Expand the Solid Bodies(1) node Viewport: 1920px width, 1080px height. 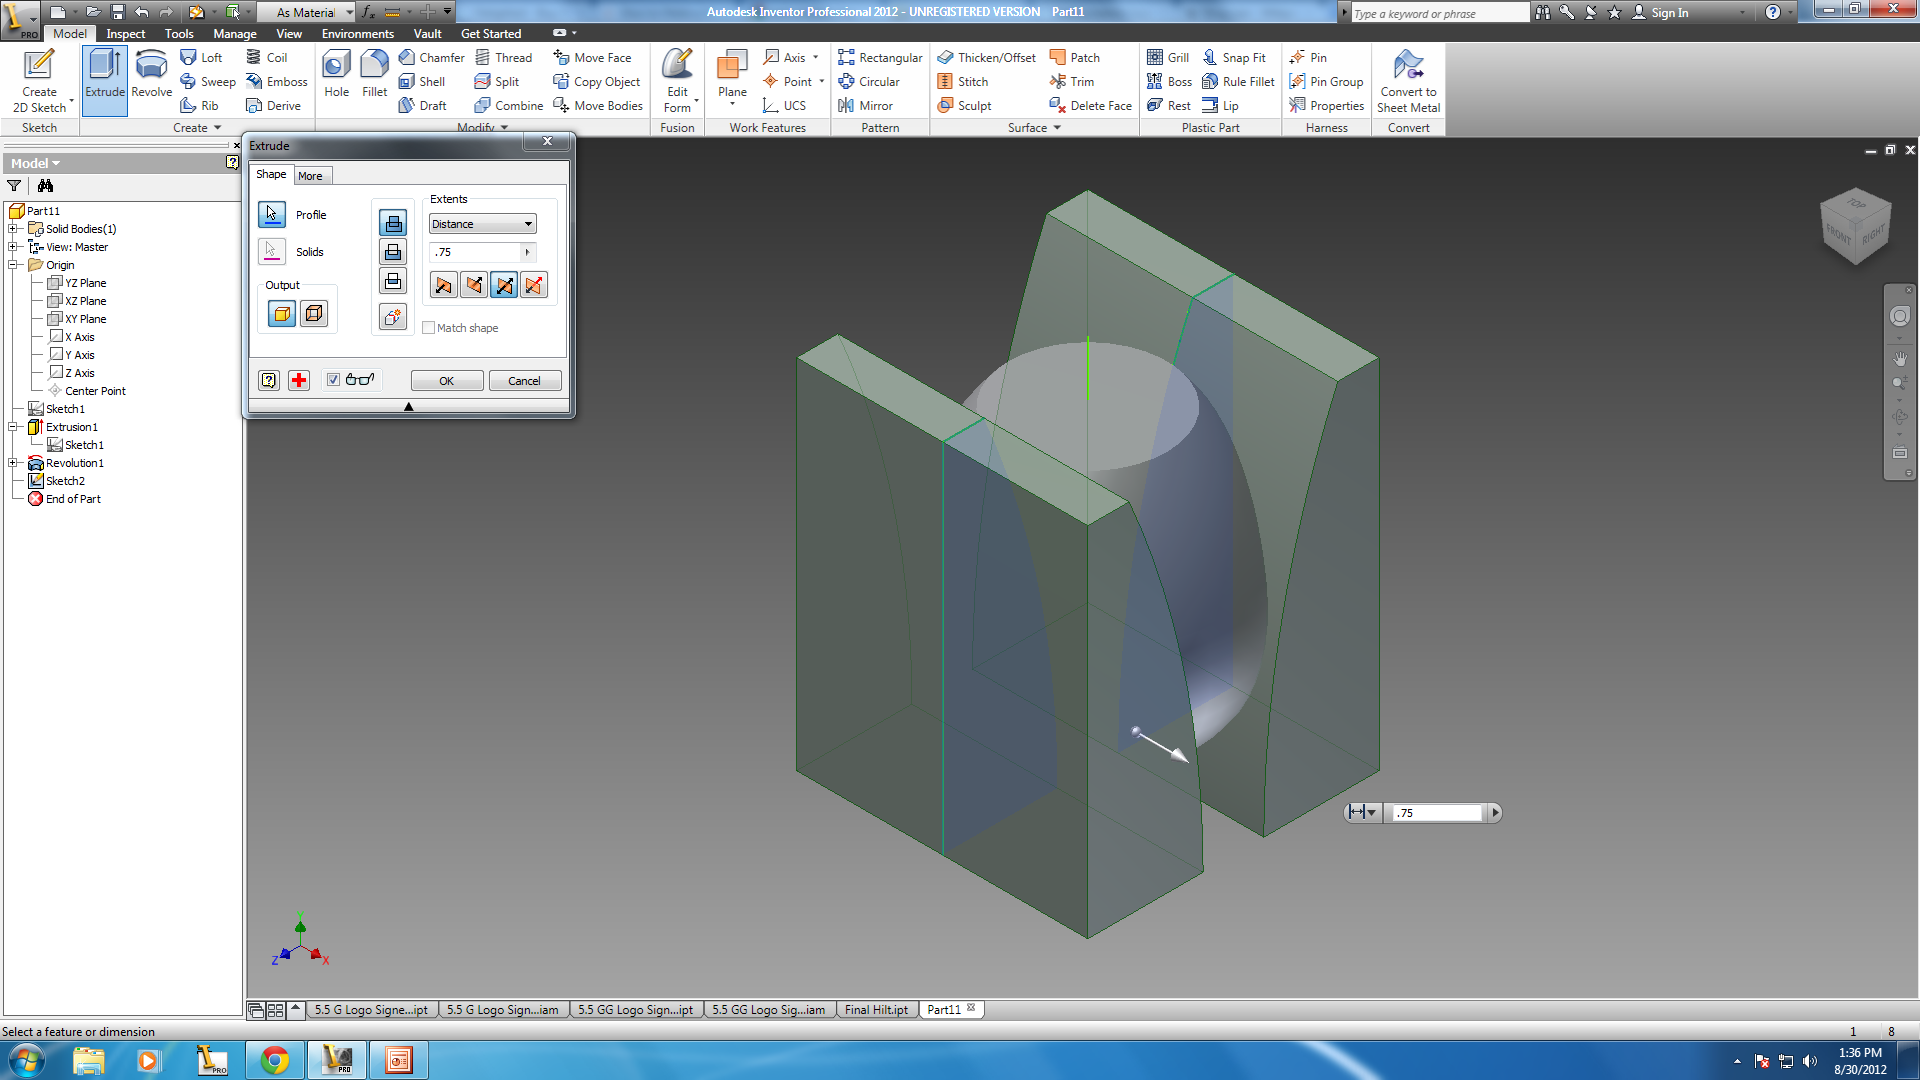coord(14,229)
